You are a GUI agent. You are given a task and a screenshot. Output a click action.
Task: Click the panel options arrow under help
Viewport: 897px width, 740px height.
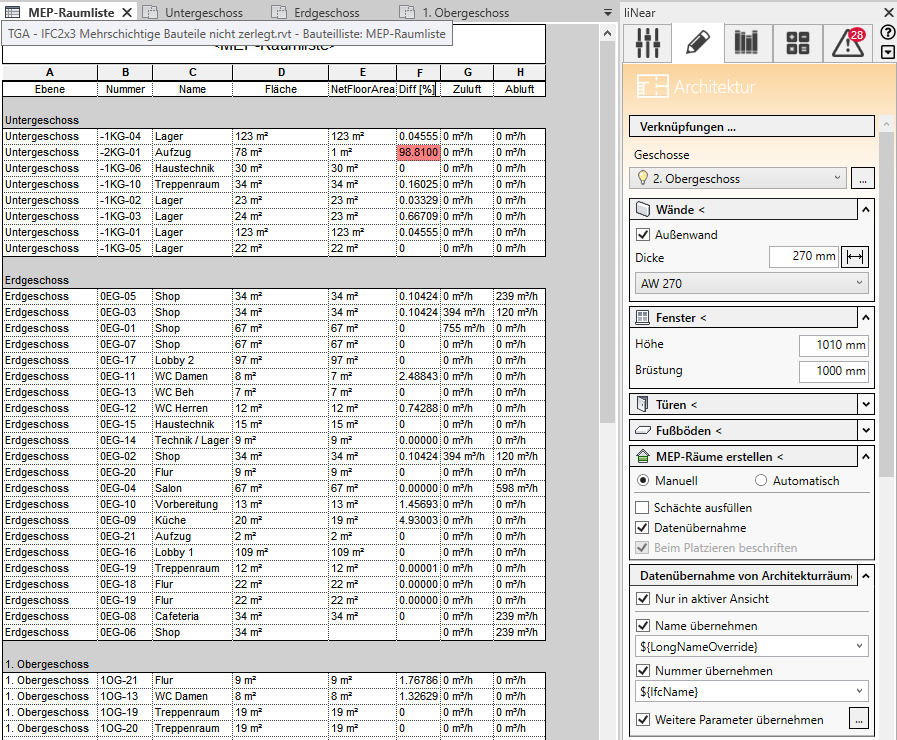[887, 51]
